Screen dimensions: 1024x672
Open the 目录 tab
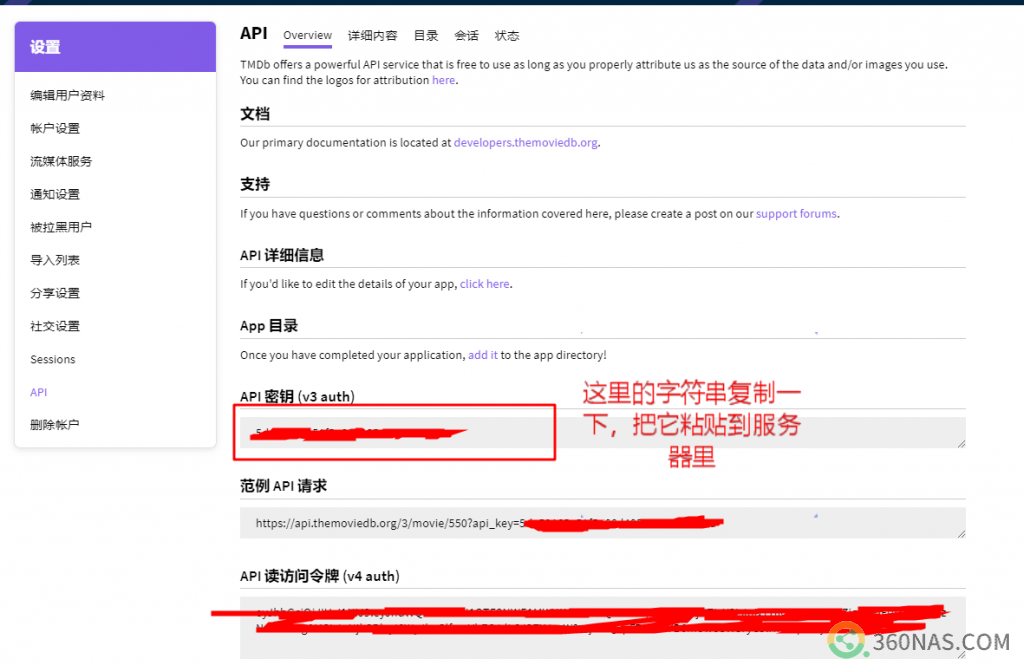[x=426, y=35]
